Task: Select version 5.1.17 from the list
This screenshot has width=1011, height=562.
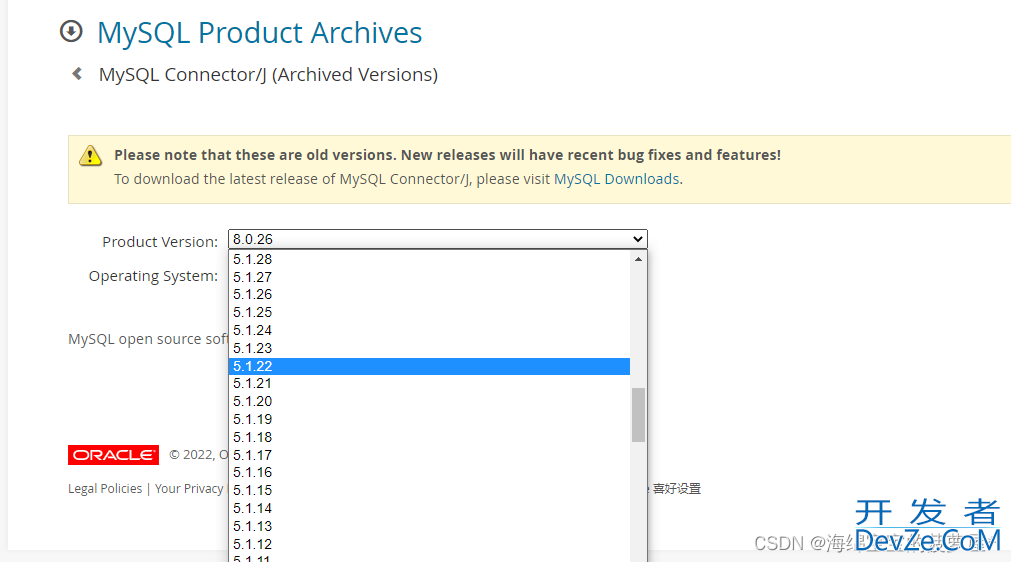Action: click(429, 455)
